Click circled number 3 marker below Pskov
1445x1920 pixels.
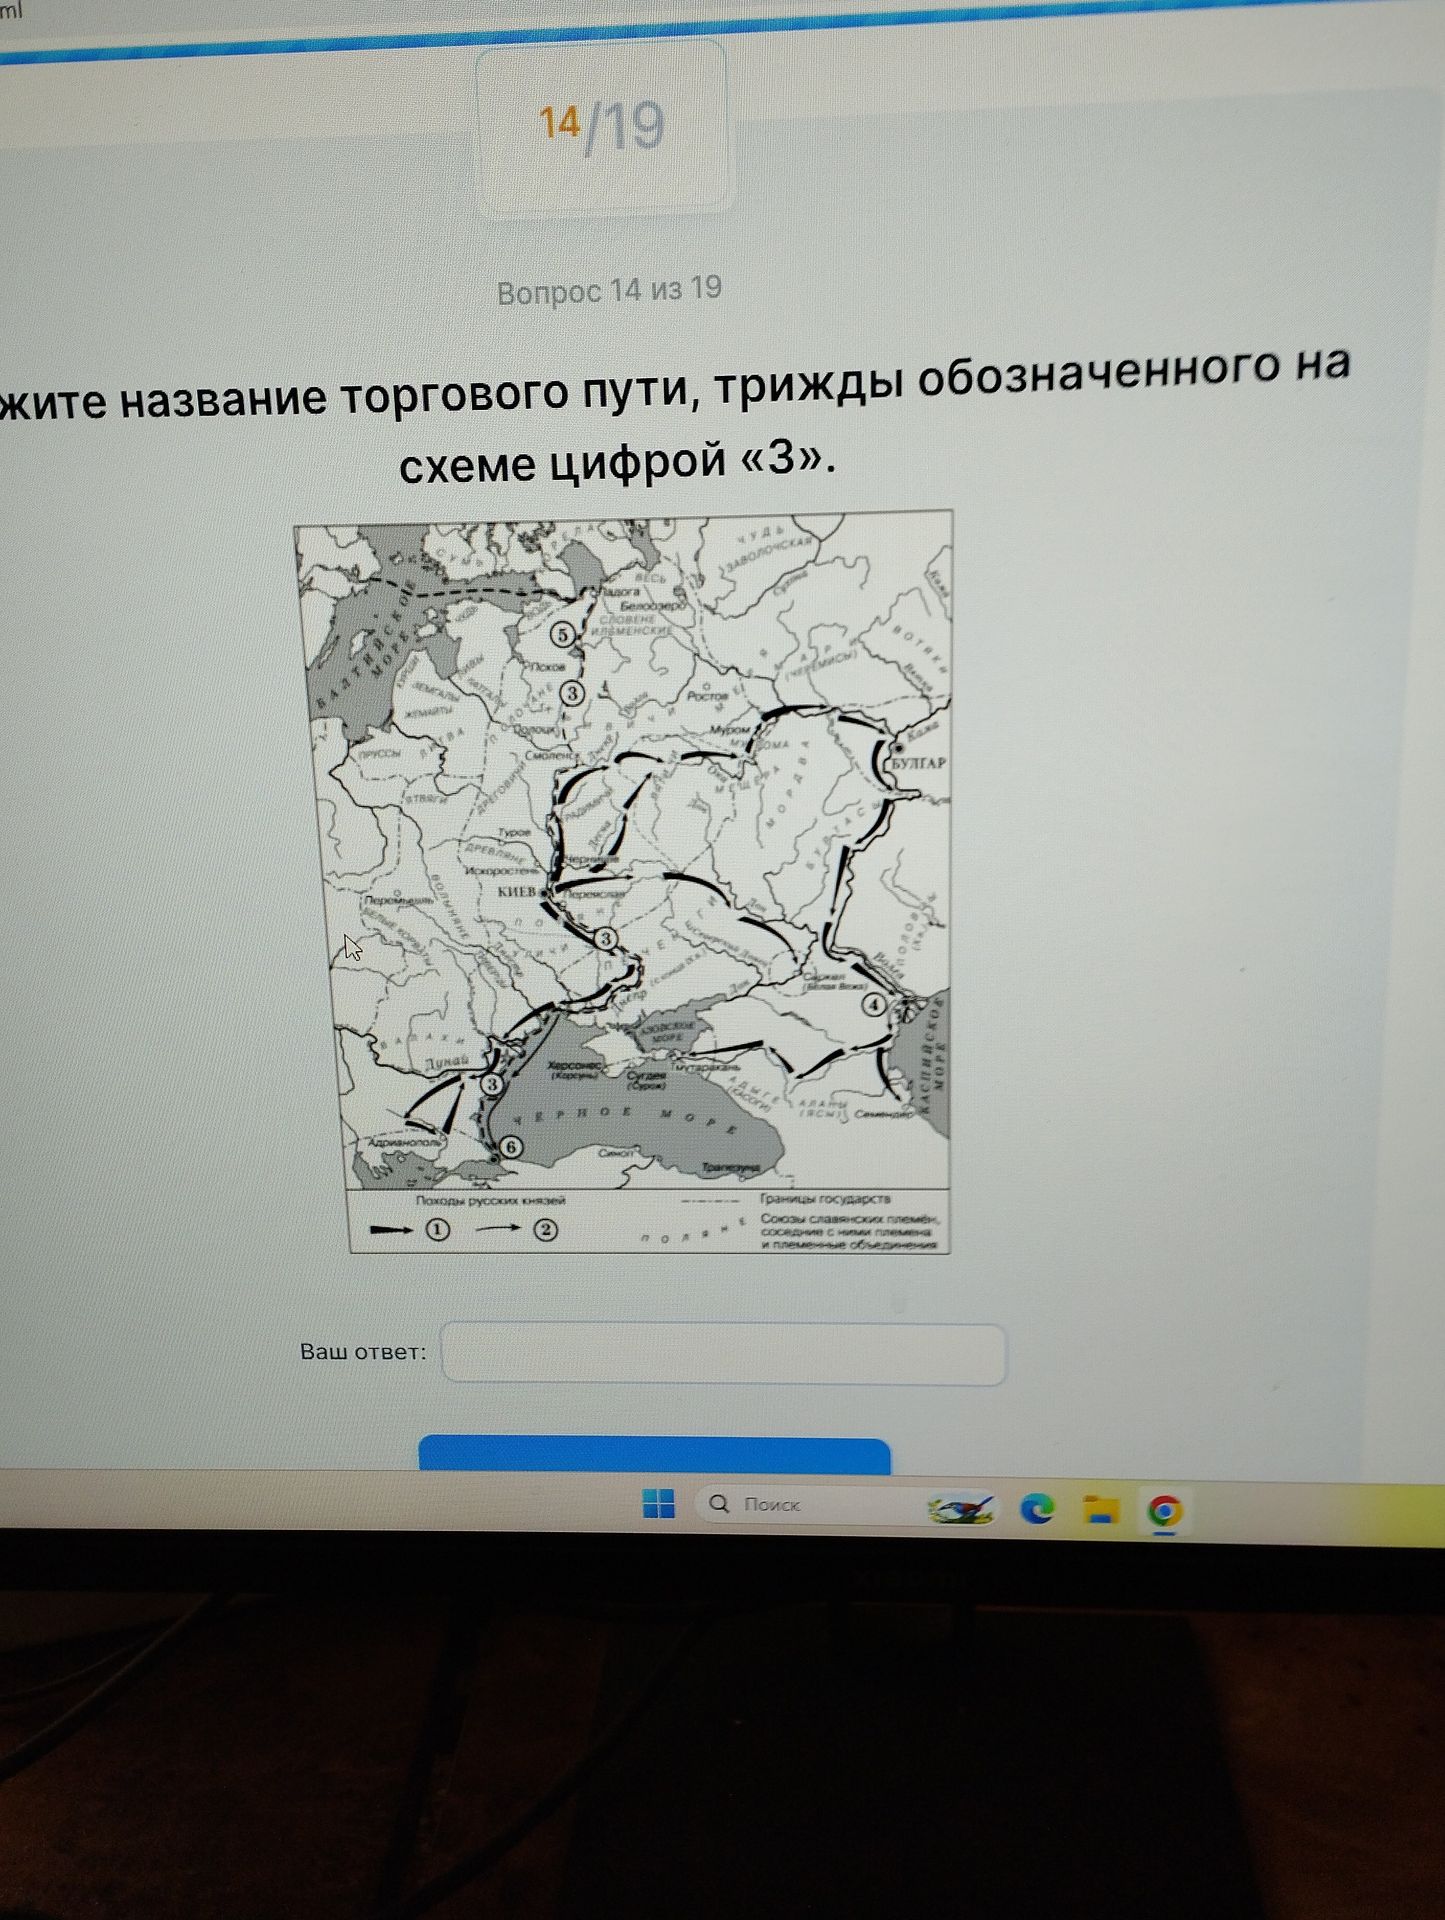point(572,693)
